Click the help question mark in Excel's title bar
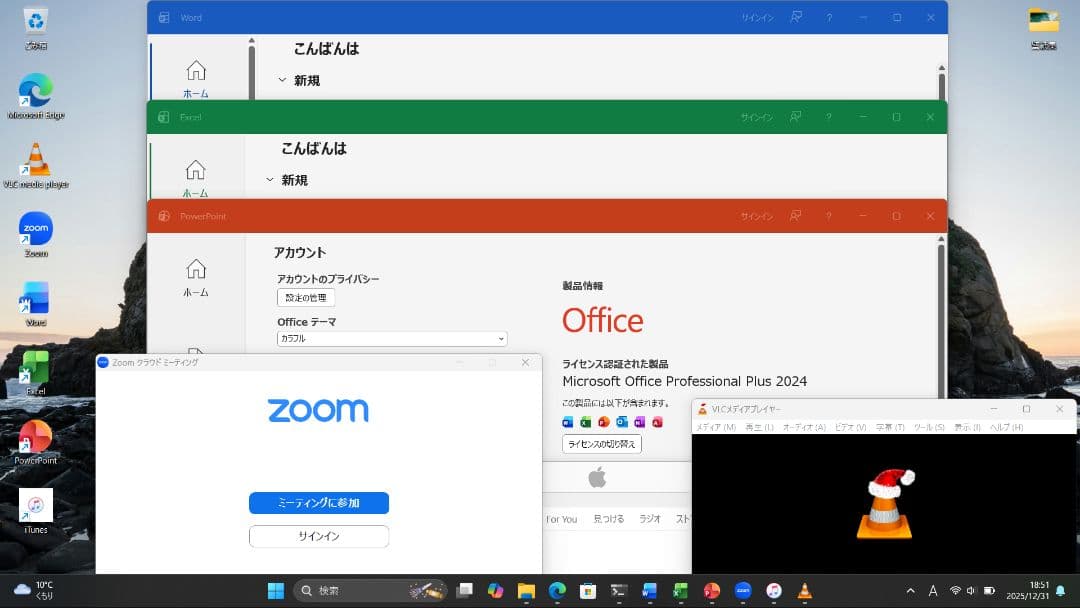The image size is (1080, 608). [828, 117]
